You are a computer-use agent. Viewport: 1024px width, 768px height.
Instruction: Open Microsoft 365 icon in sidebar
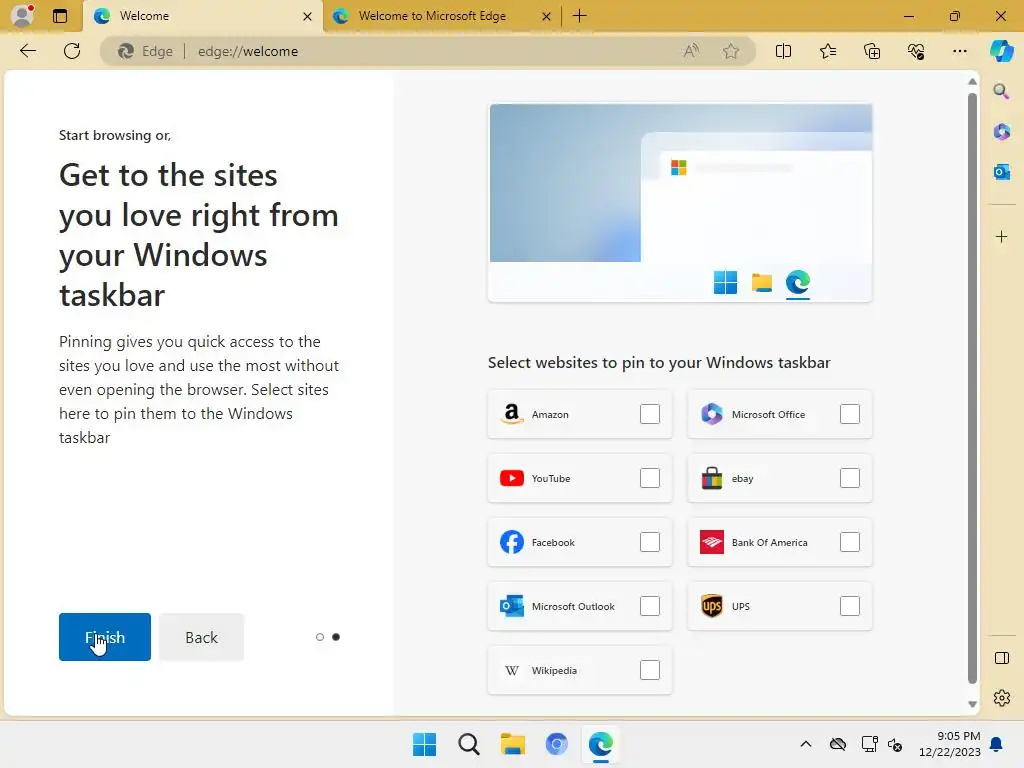(x=1001, y=131)
